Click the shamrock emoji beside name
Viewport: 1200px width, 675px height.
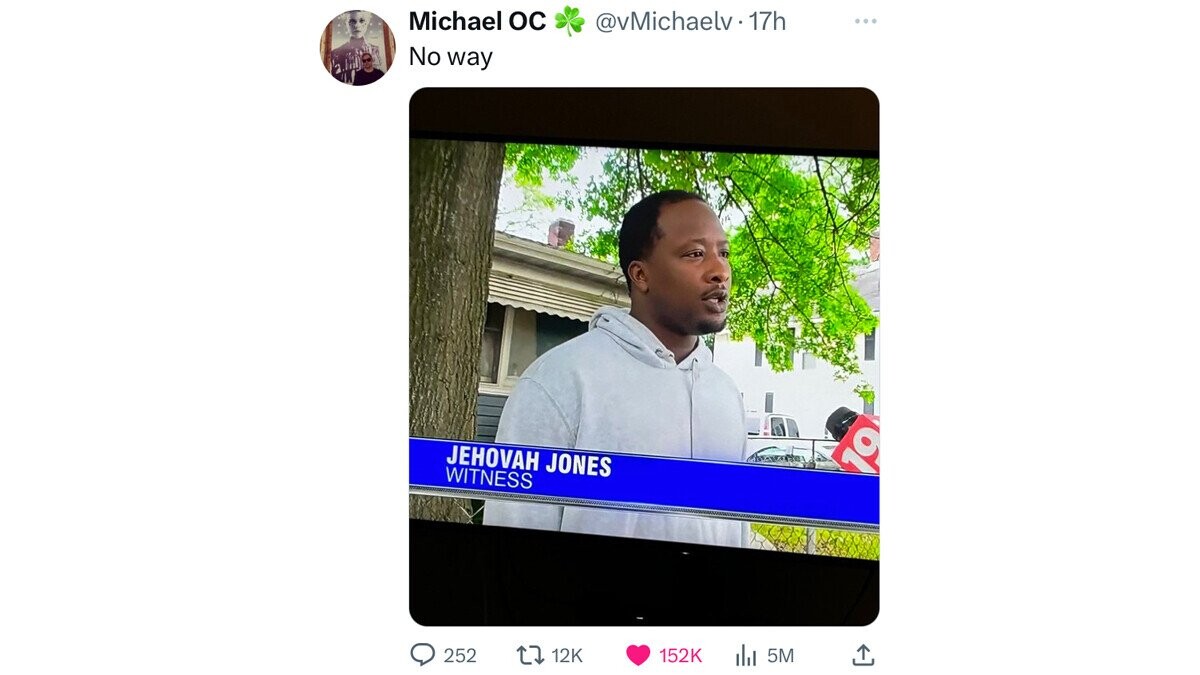click(x=569, y=21)
